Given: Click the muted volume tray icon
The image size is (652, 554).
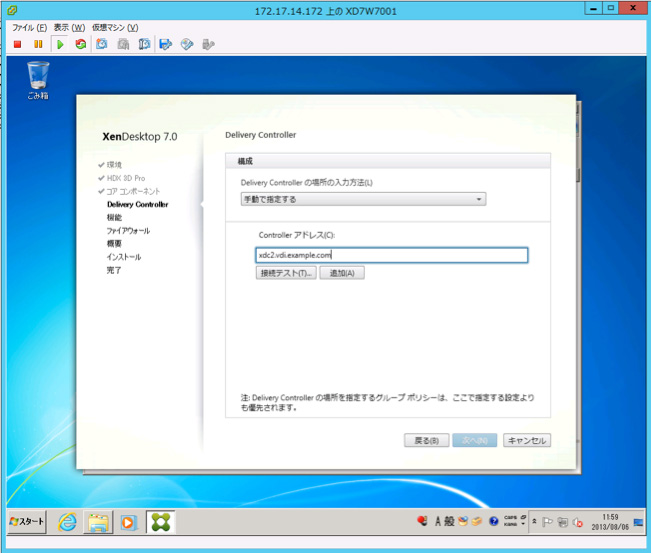Looking at the screenshot, I should (x=578, y=522).
